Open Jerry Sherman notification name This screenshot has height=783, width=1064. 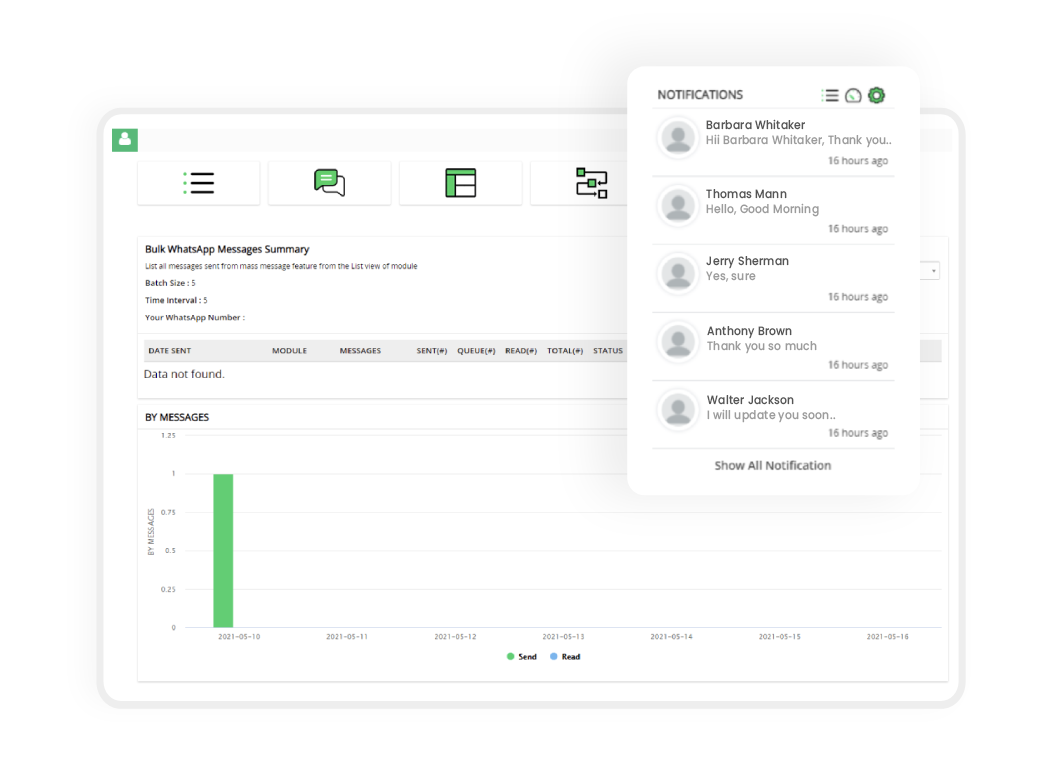point(747,261)
